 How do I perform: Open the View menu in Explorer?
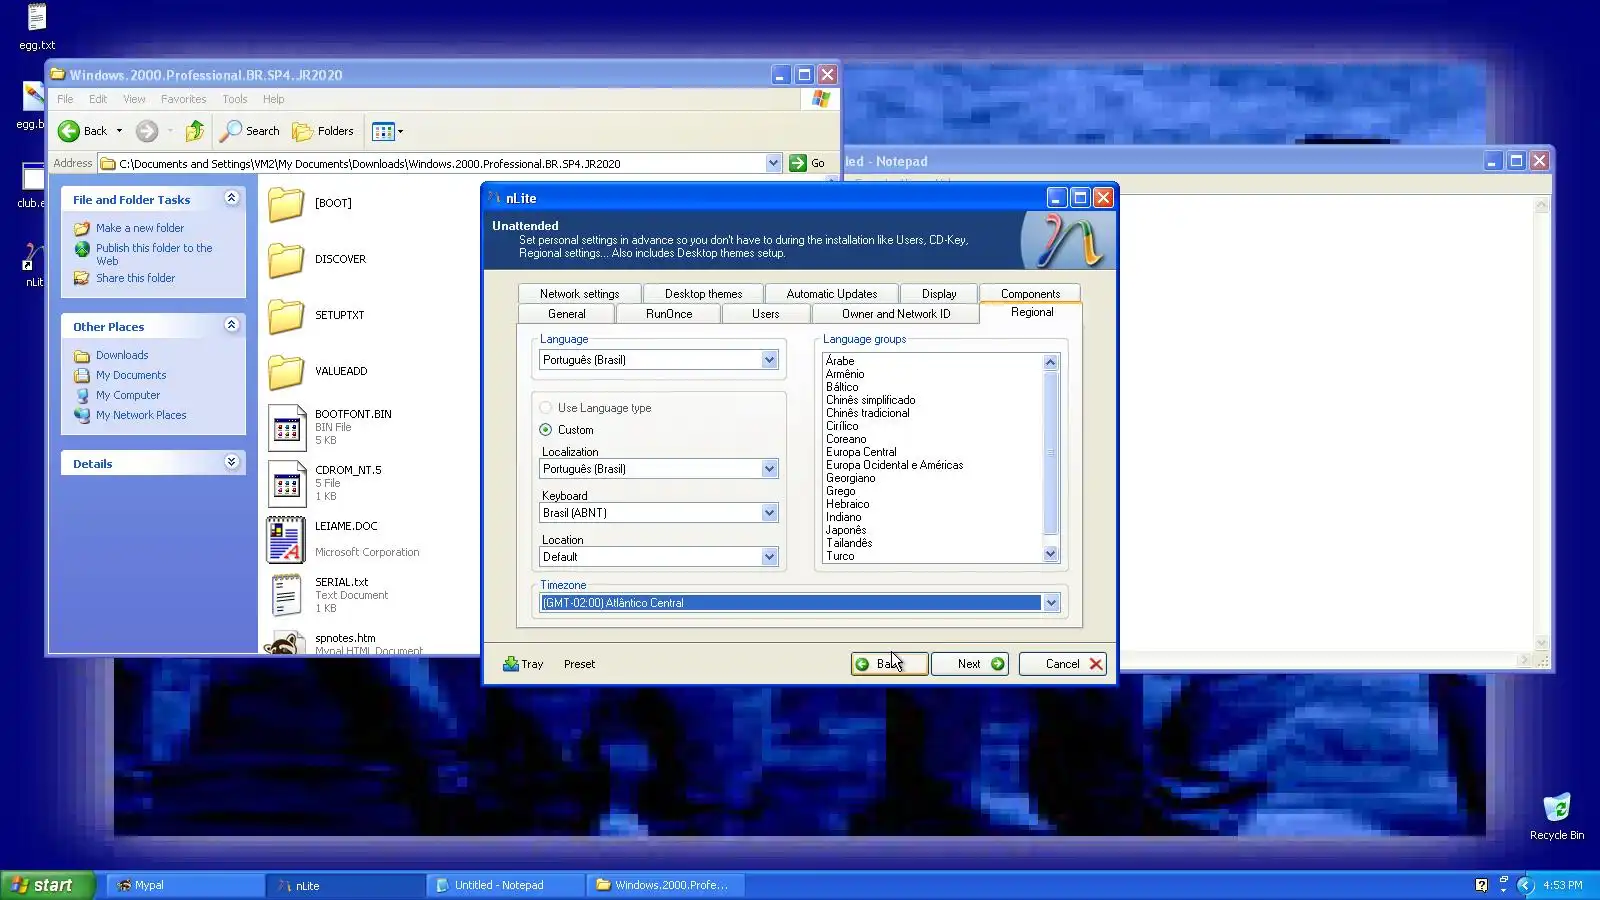pyautogui.click(x=134, y=99)
